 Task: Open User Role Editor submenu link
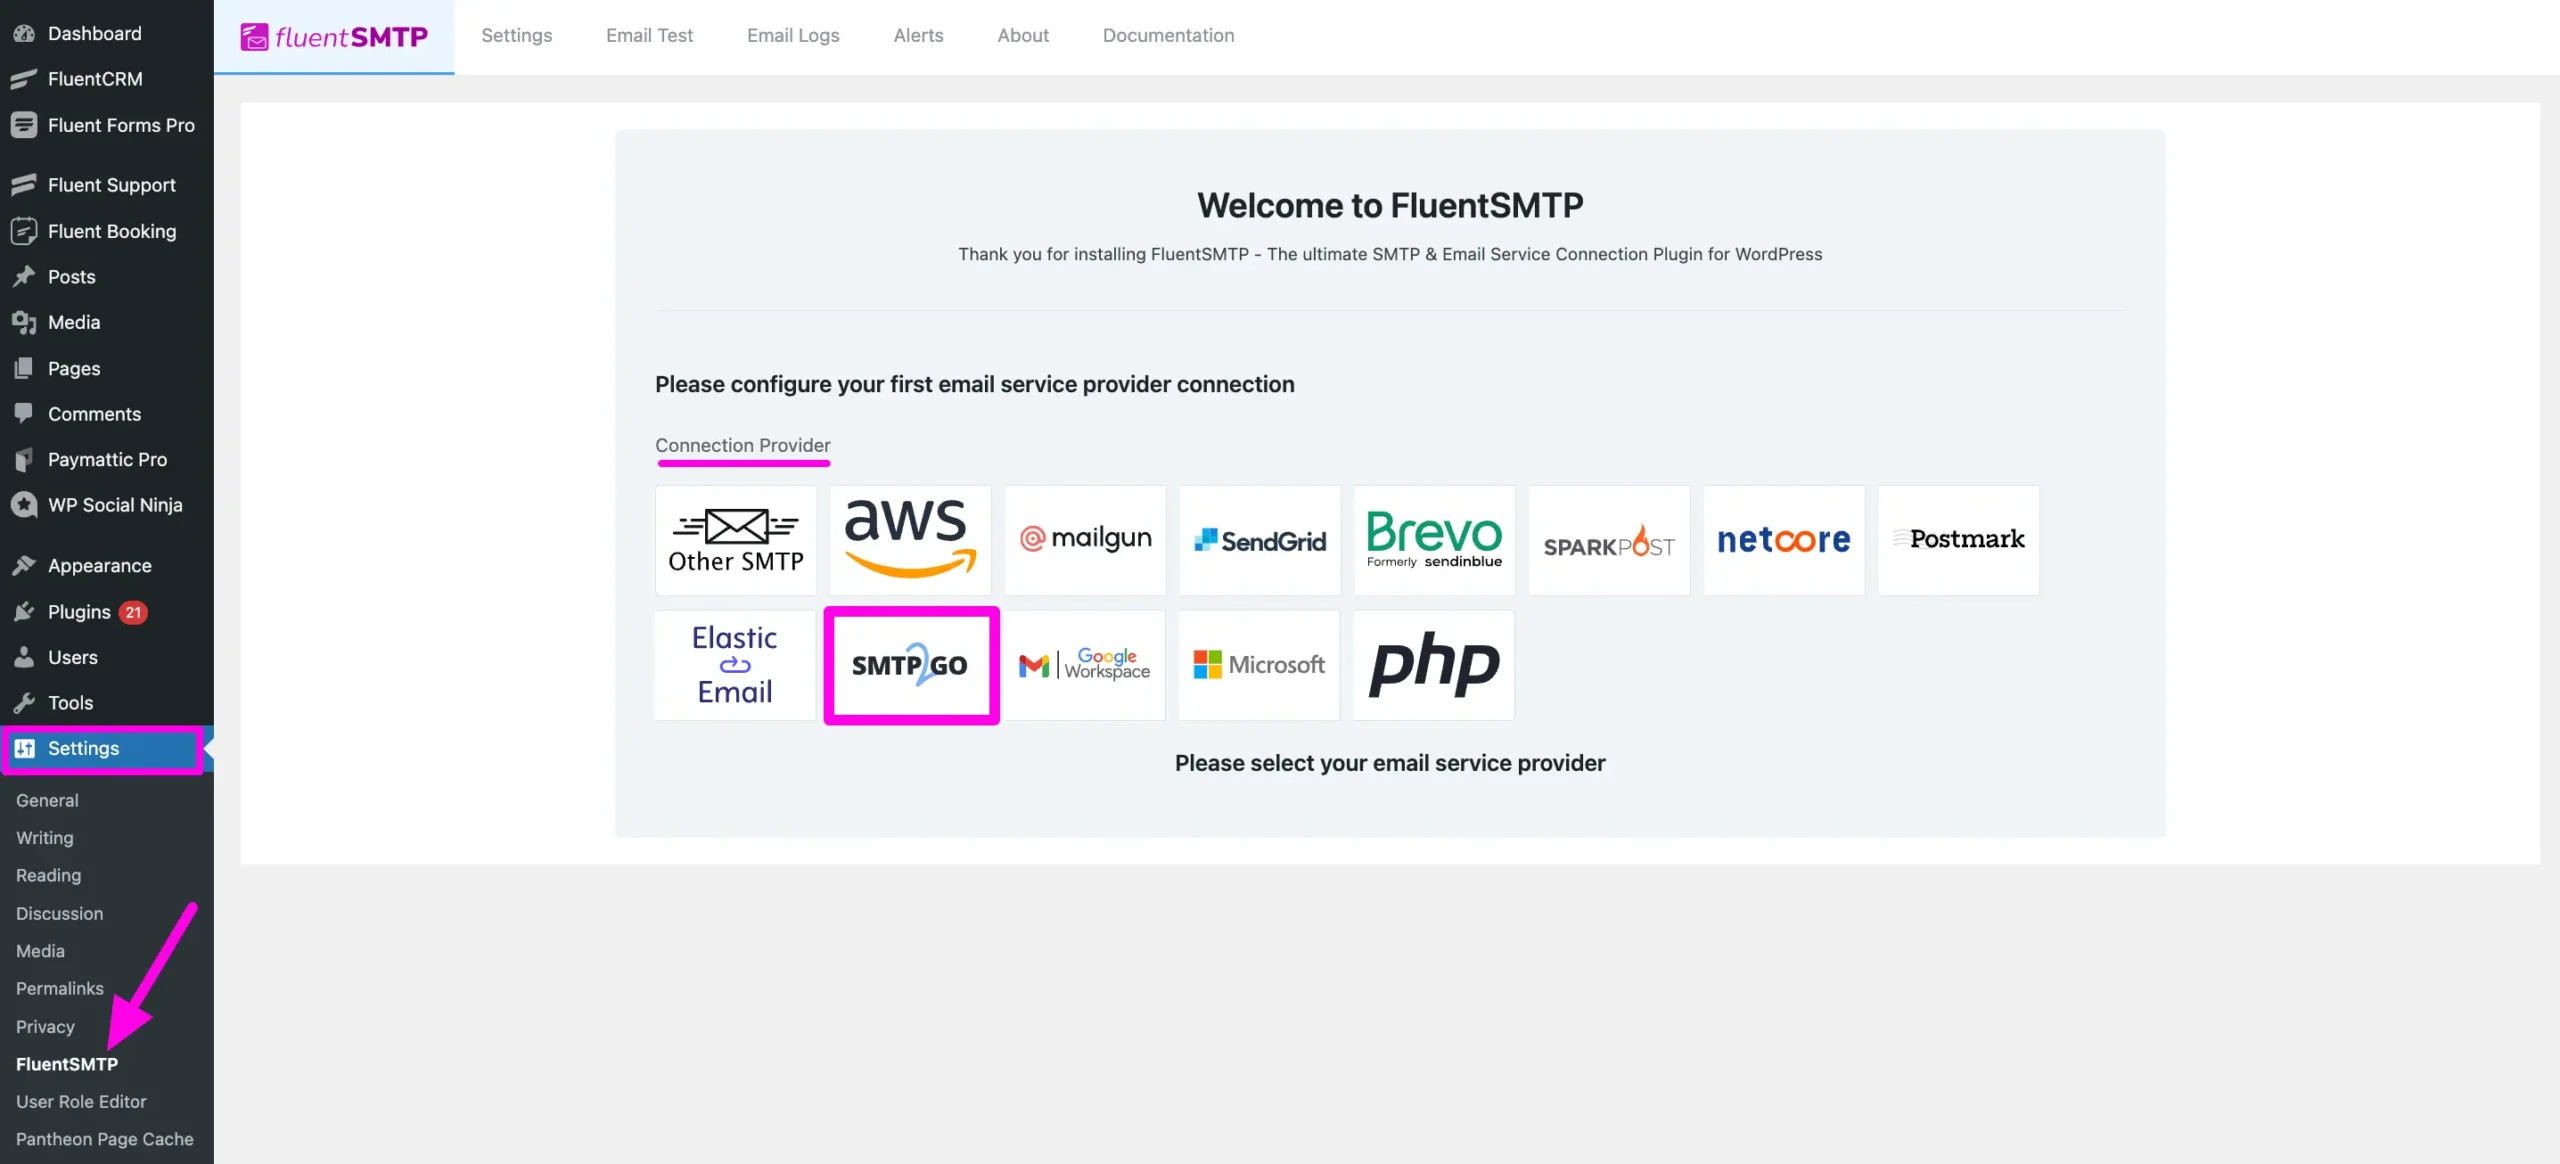[x=81, y=1101]
